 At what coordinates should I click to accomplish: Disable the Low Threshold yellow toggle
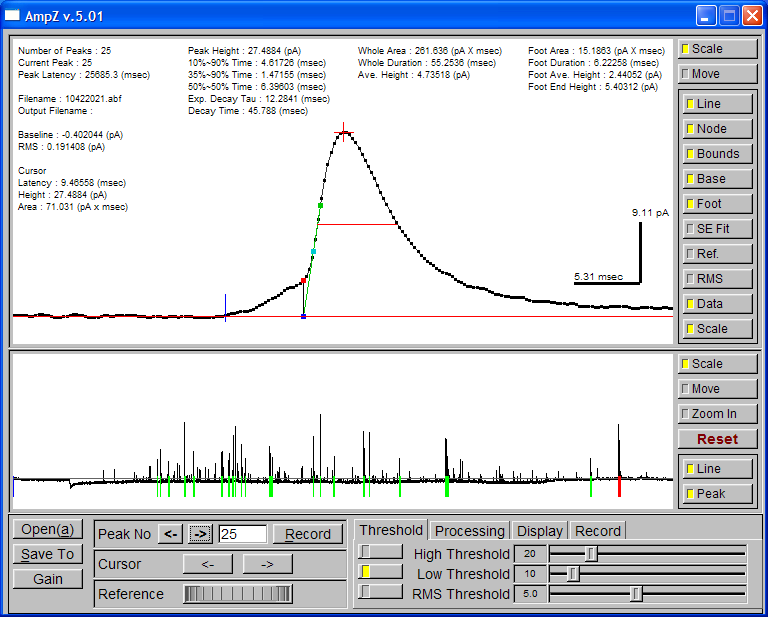(x=380, y=572)
